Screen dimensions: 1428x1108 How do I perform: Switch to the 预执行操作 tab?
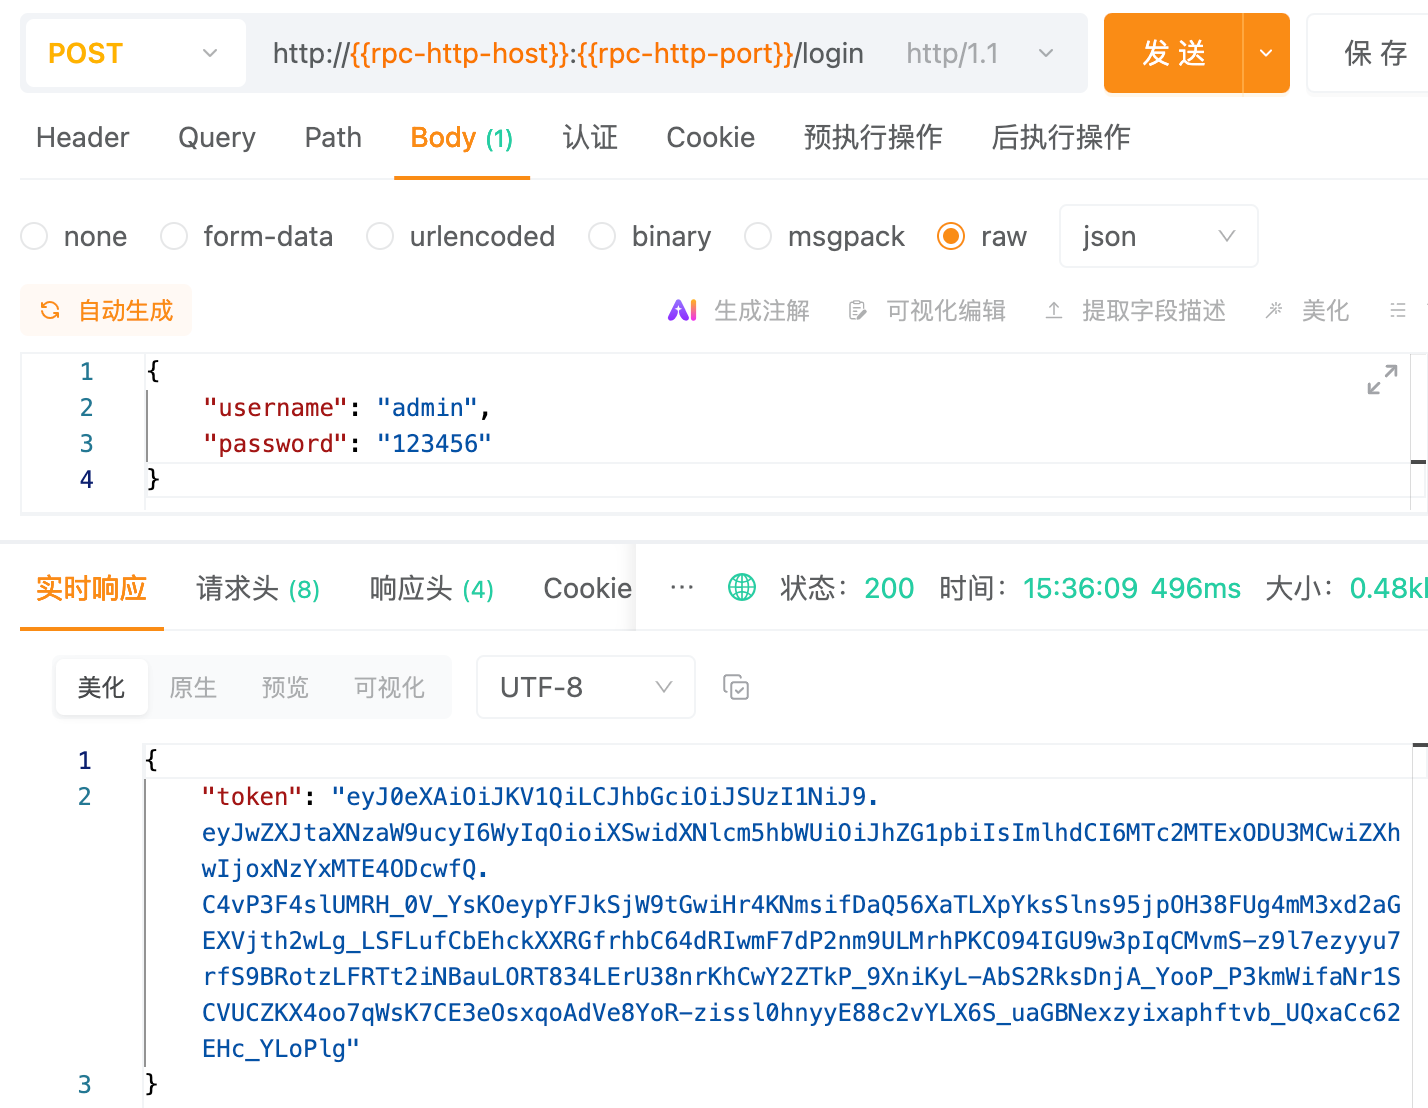[x=873, y=137]
